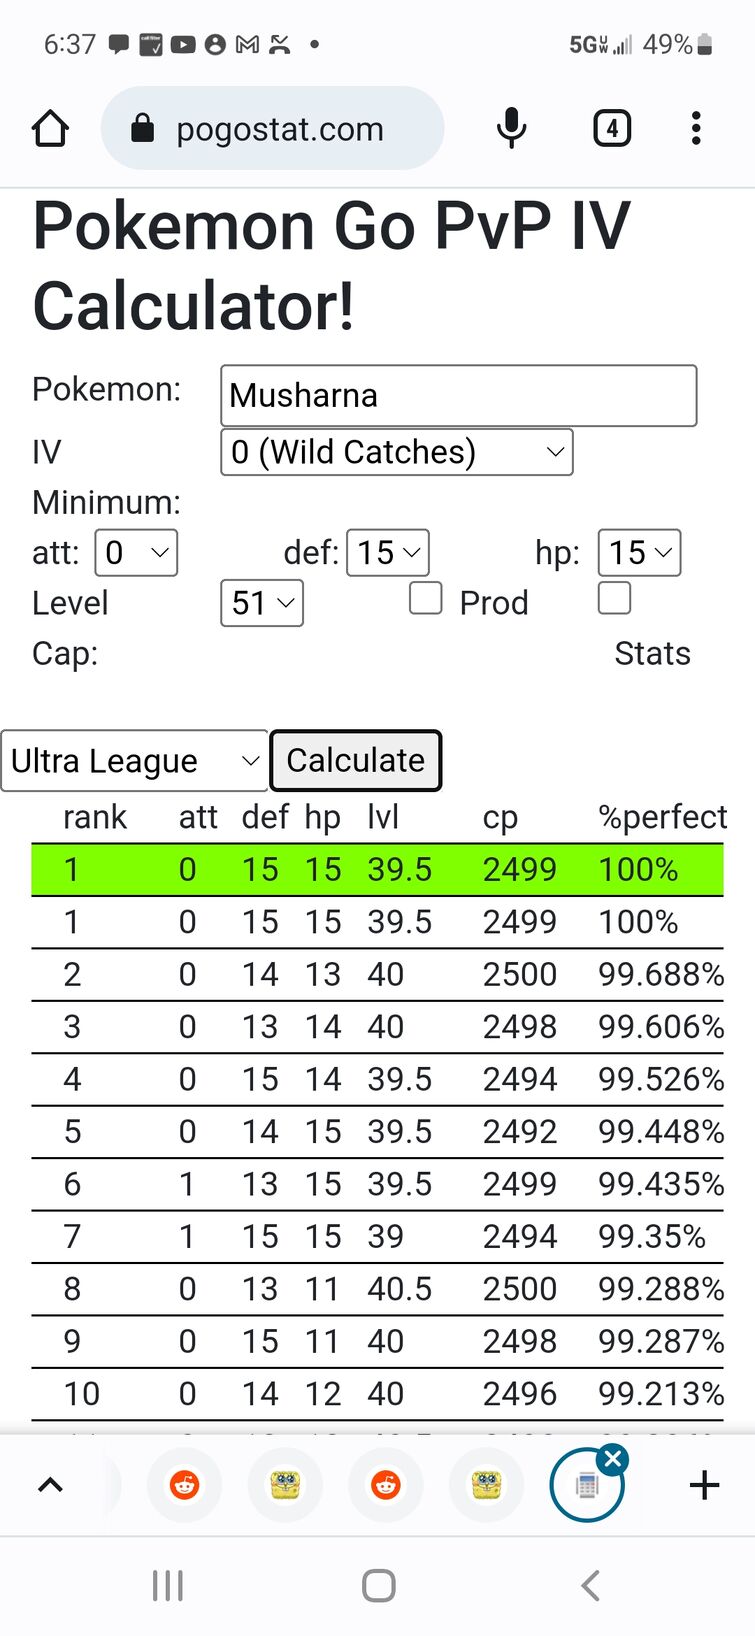
Task: Add a new tab with plus icon
Action: 704,1485
